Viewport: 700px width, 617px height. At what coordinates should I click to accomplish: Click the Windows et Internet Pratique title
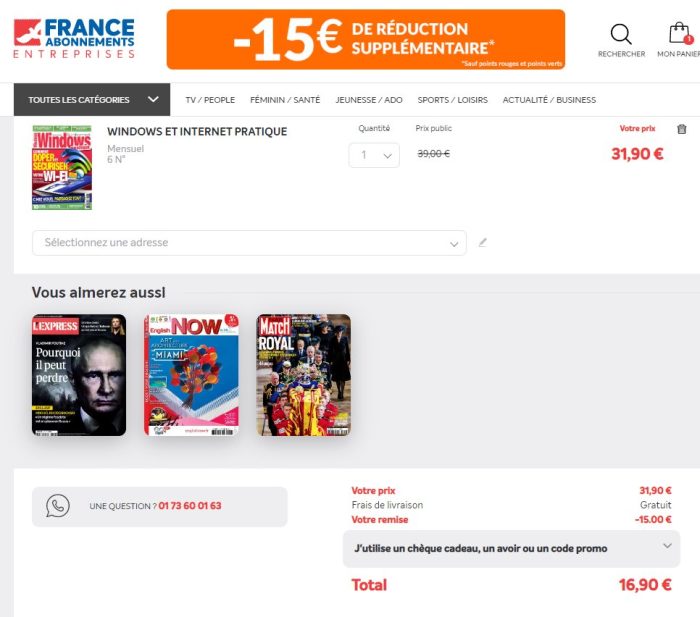click(197, 132)
